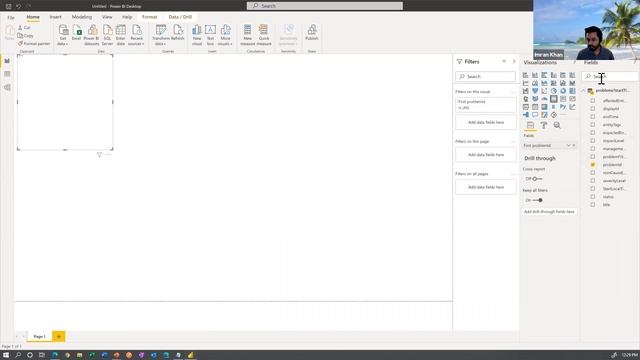
Task: Open the First problemId field dropdown arrow
Action: [568, 146]
